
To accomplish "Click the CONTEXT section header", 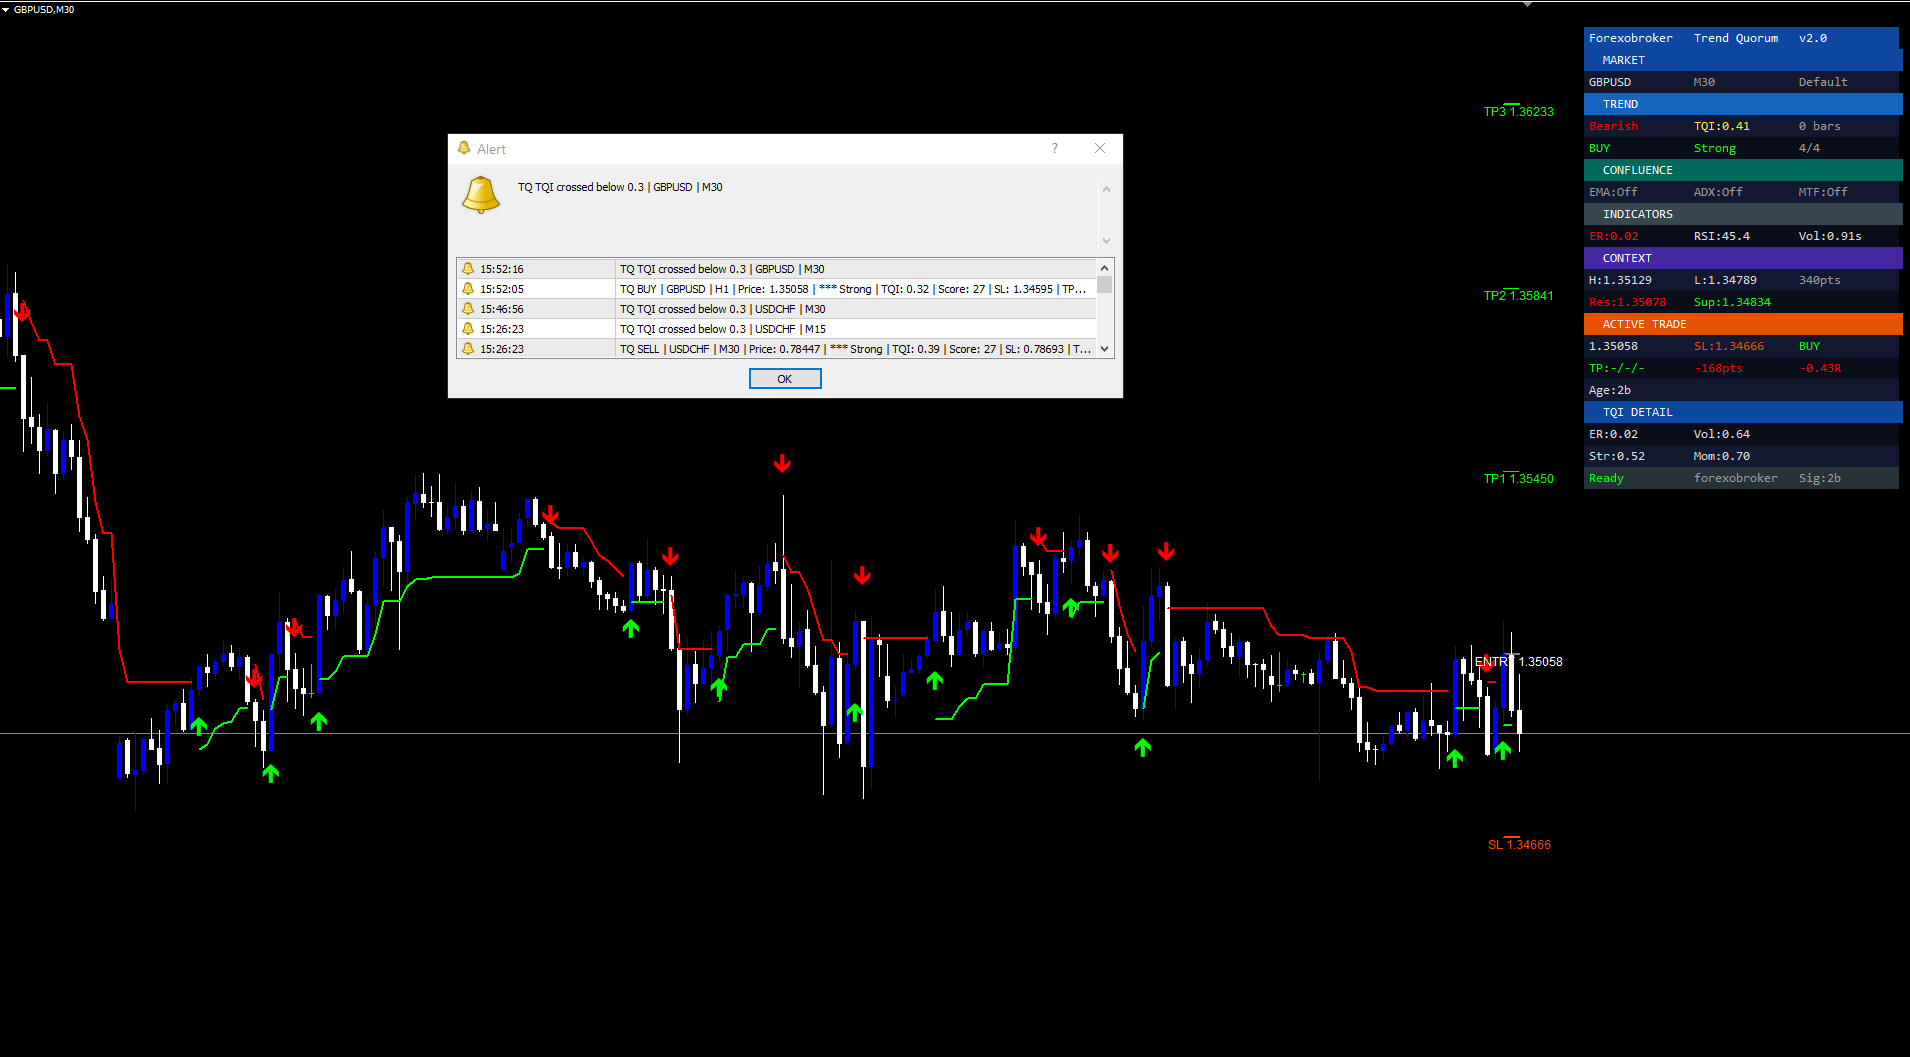I will click(1743, 258).
